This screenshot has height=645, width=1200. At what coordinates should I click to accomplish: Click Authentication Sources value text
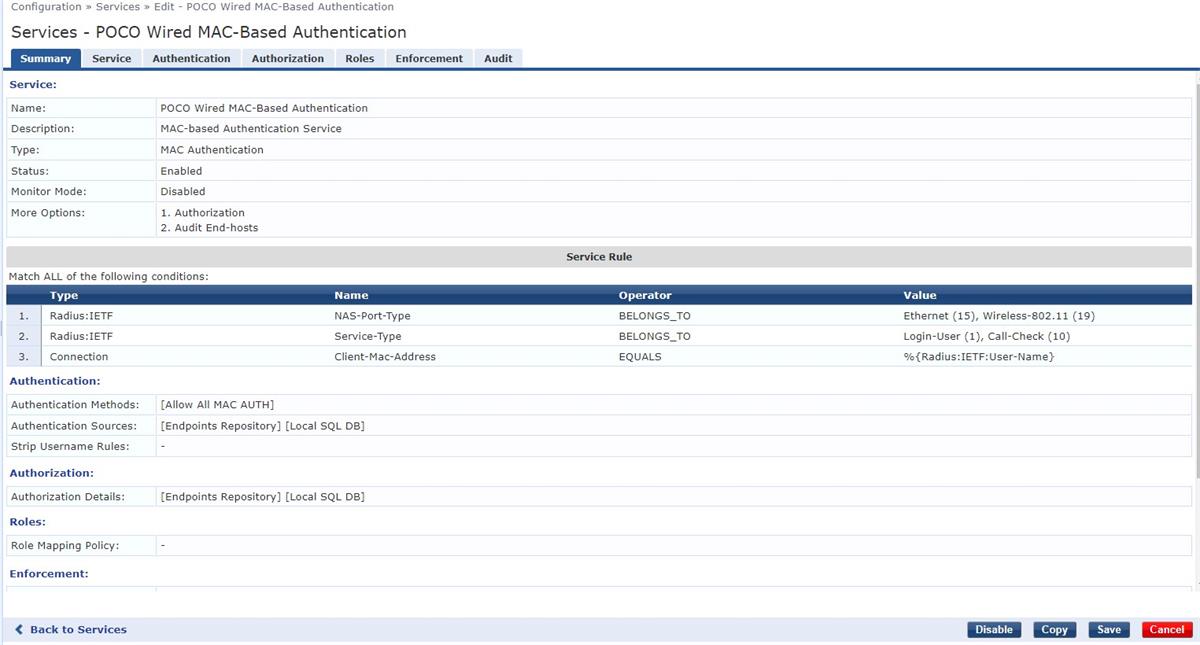262,426
